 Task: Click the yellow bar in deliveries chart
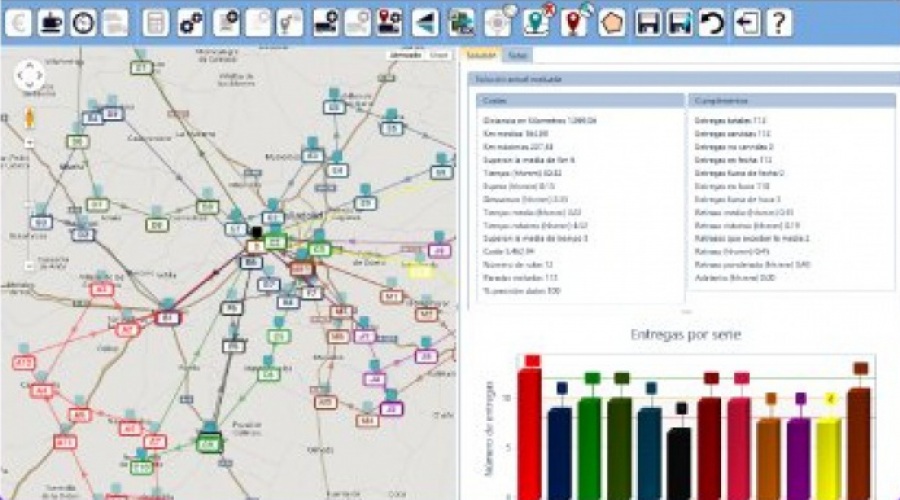click(829, 459)
